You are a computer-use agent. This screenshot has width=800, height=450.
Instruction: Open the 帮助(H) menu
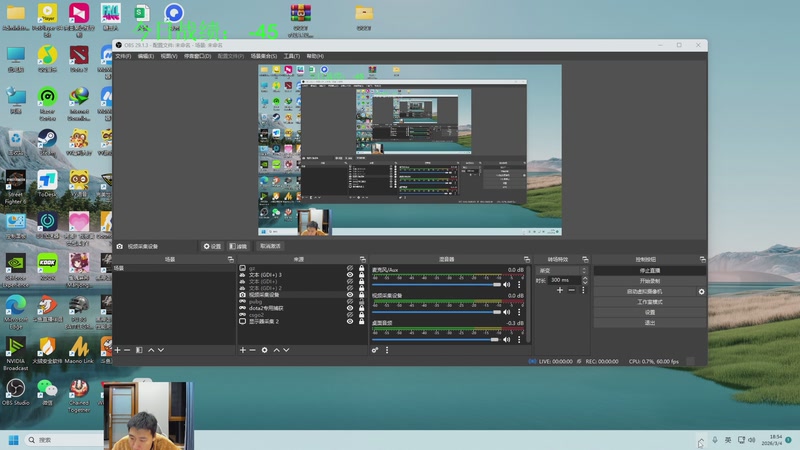pyautogui.click(x=315, y=56)
